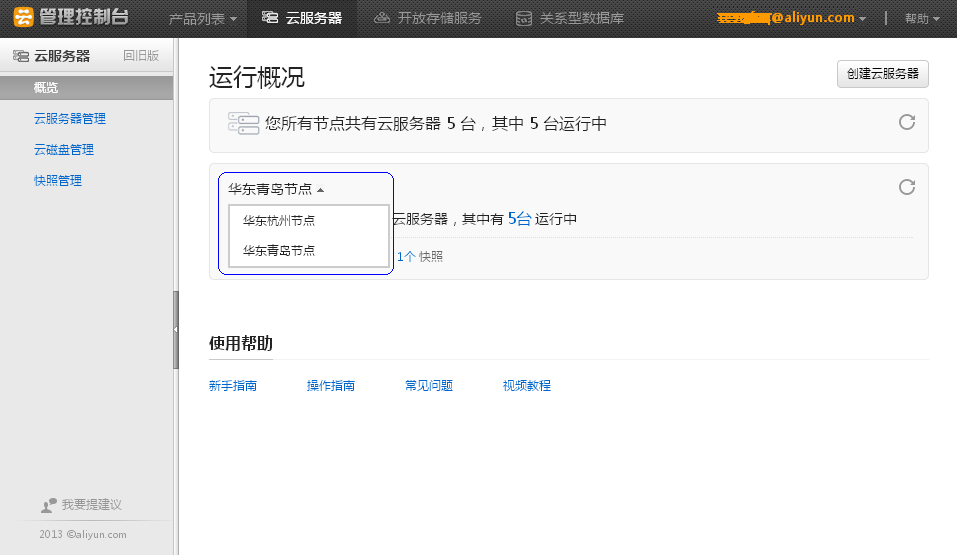957x555 pixels.
Task: Click the 我要提建议 person icon
Action: tap(49, 505)
